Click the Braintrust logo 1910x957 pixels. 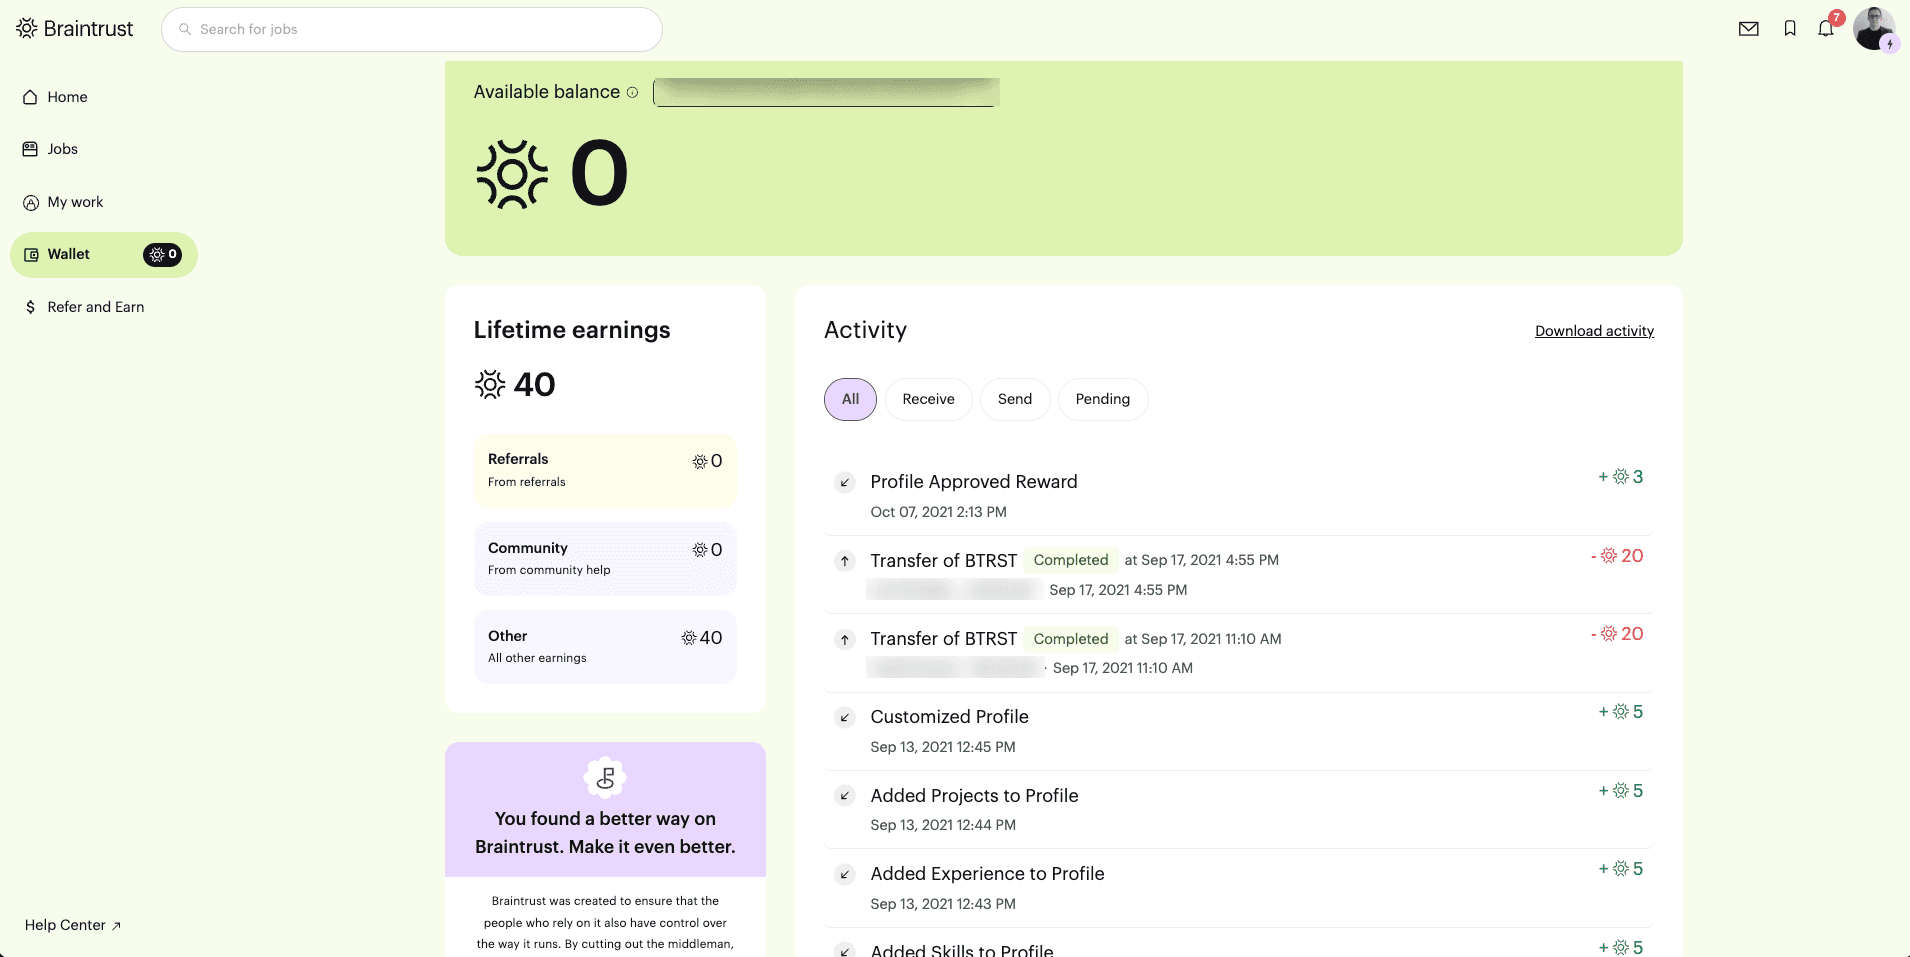[x=75, y=29]
